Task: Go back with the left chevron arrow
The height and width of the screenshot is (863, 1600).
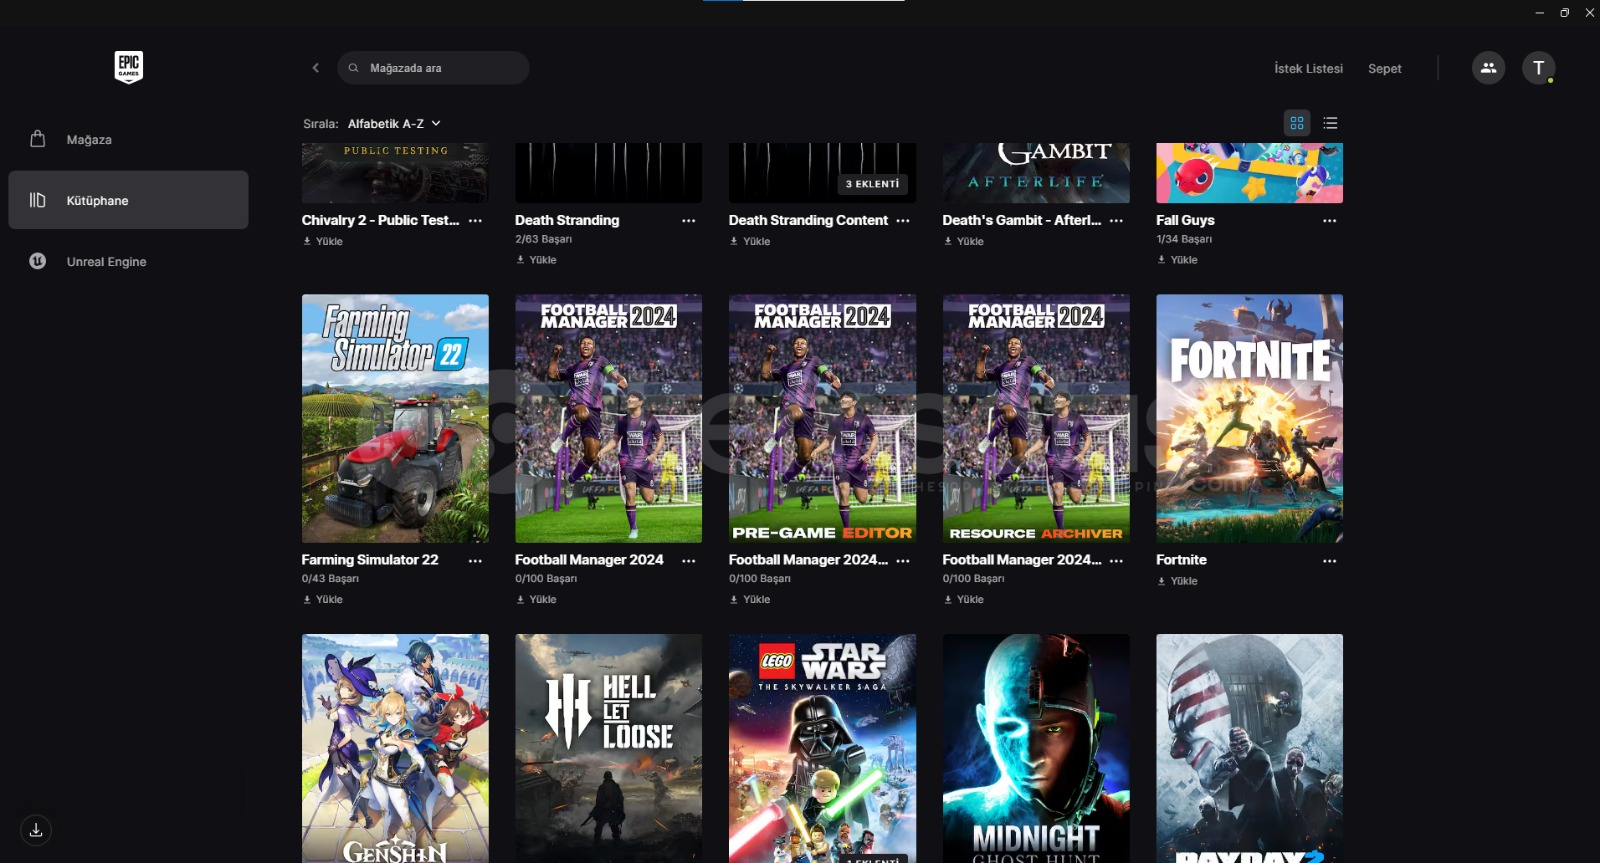Action: [316, 68]
